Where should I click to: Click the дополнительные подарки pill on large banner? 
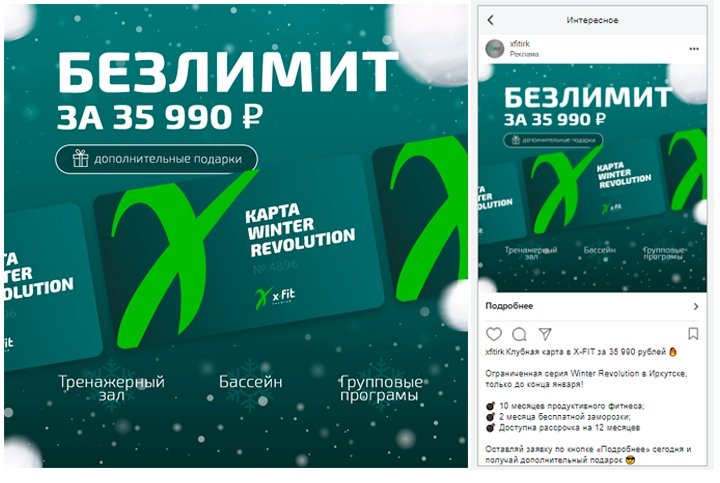pos(157,159)
